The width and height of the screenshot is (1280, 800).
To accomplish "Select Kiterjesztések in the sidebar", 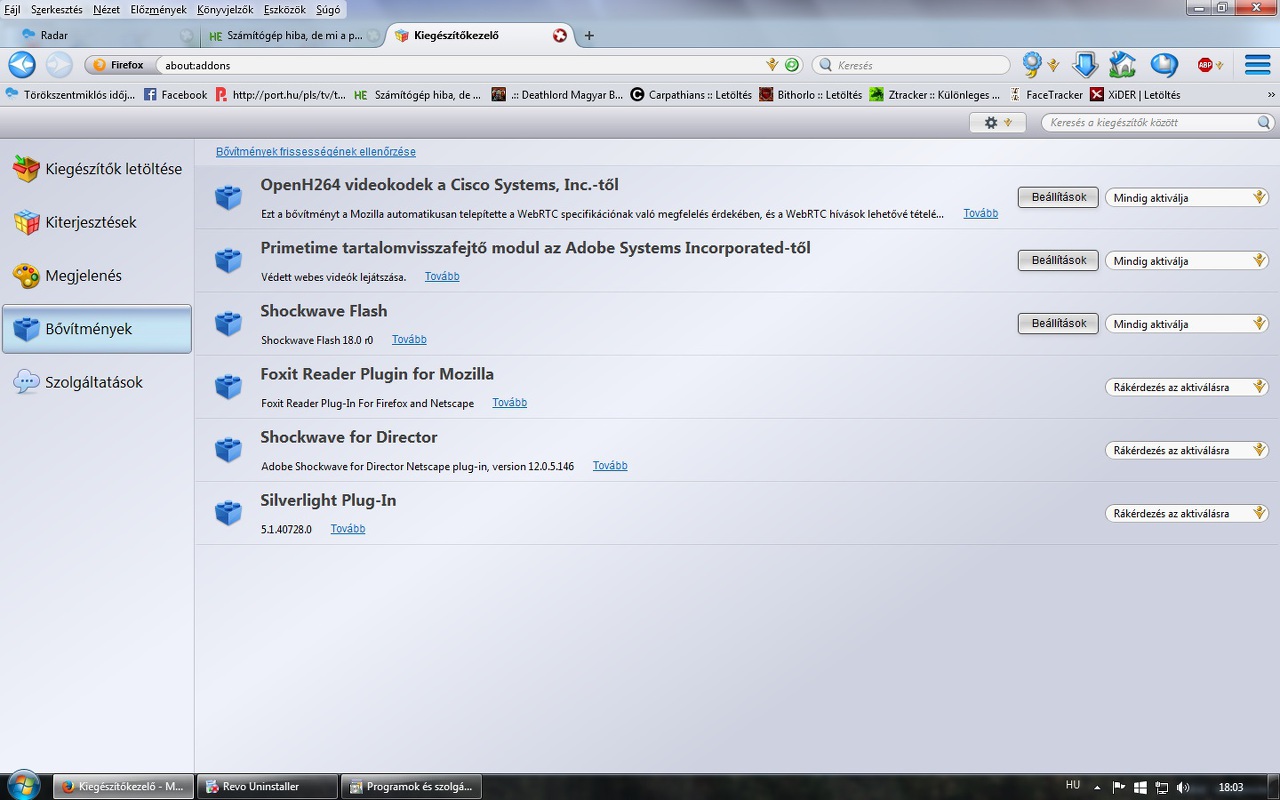I will pos(97,222).
